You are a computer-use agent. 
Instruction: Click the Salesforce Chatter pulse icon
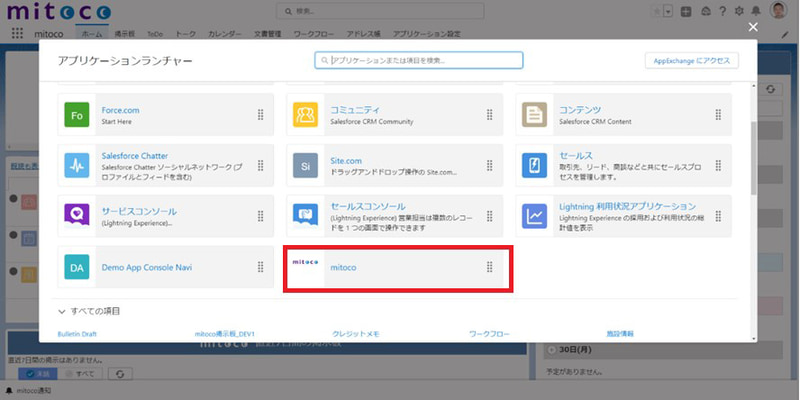[x=77, y=165]
